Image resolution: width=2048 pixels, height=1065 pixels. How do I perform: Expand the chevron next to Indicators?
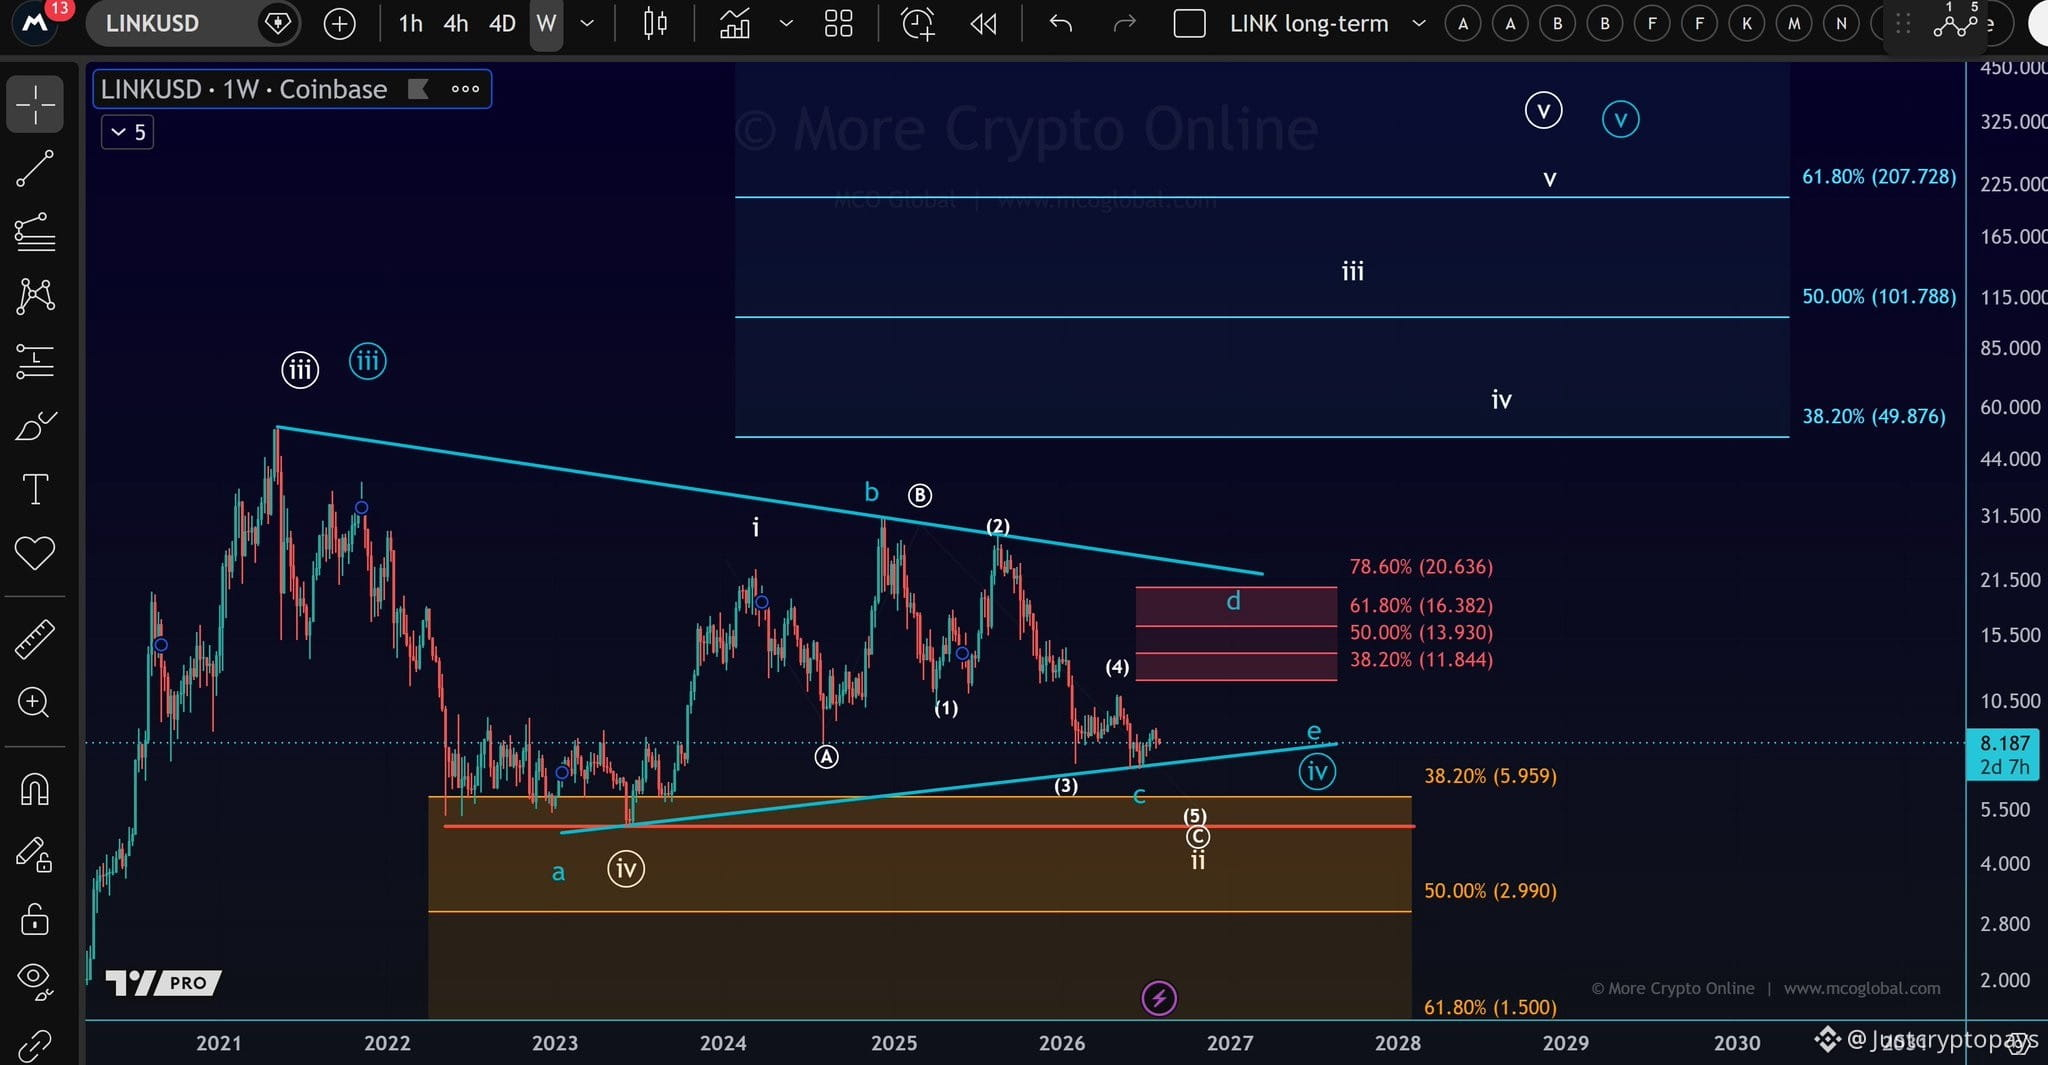coord(786,24)
